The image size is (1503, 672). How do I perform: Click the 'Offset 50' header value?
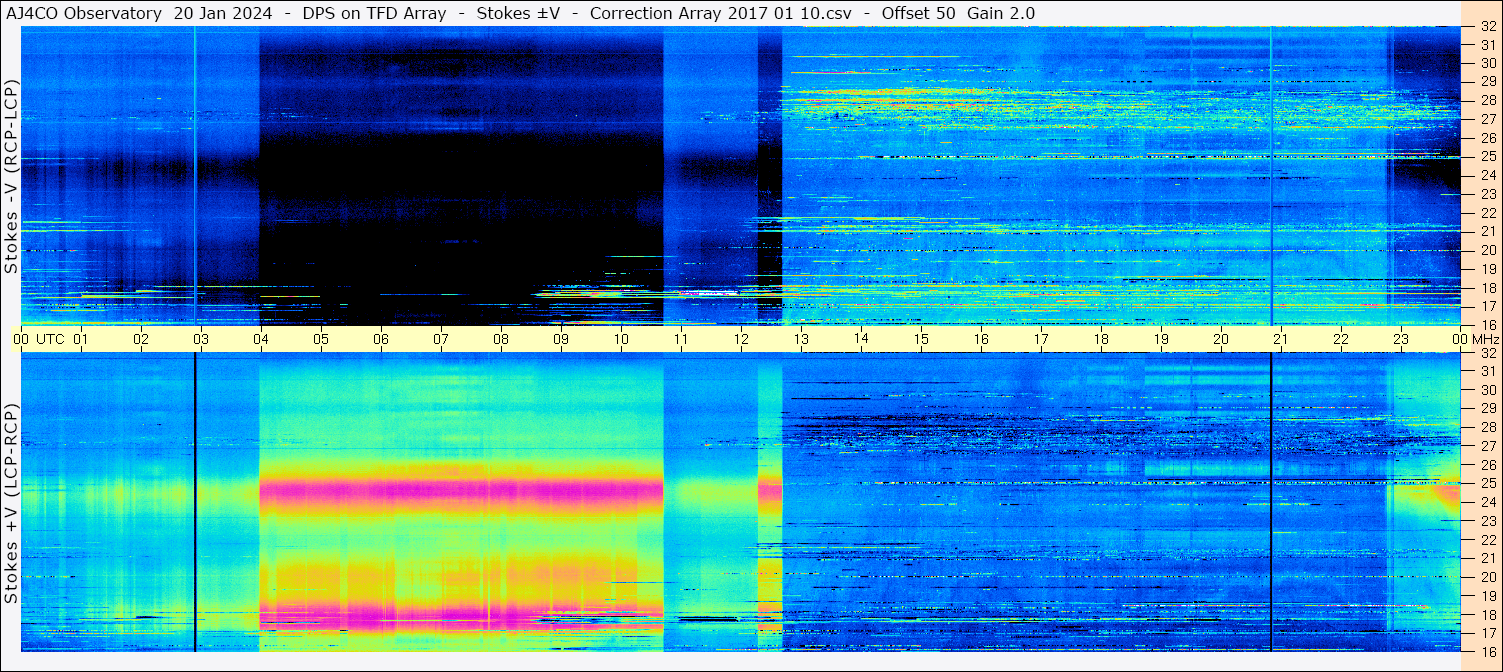917,13
